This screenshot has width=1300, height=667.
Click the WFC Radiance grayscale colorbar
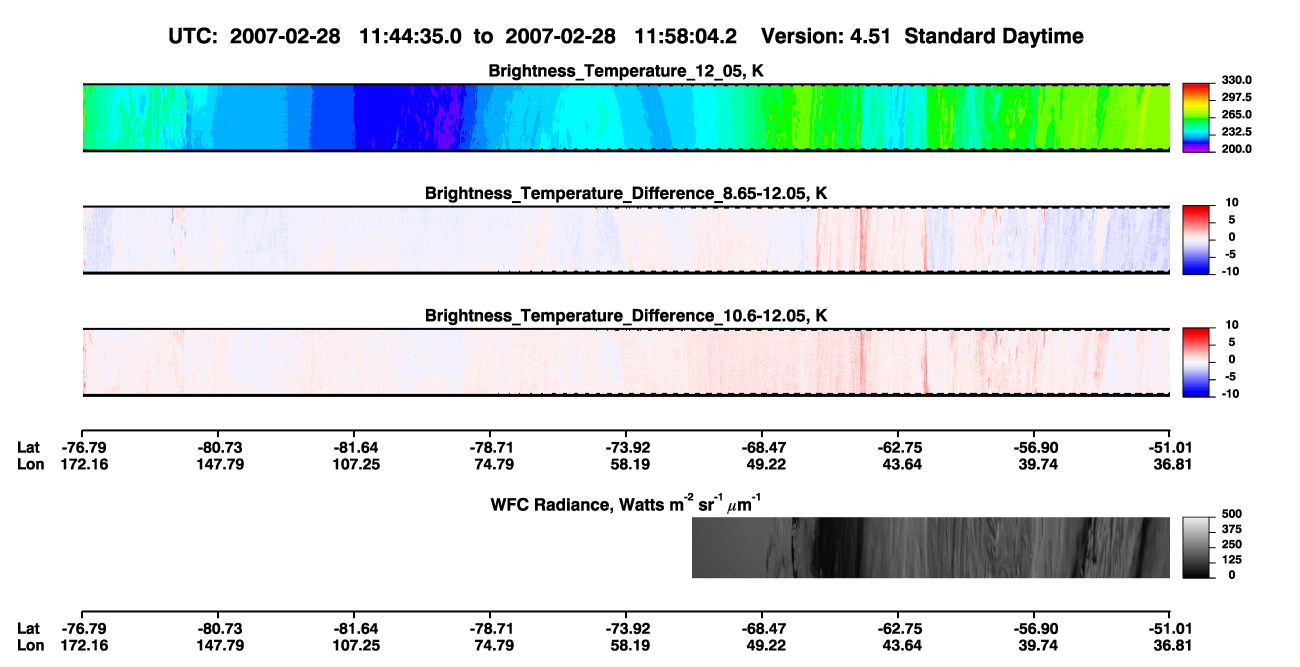coord(1195,547)
